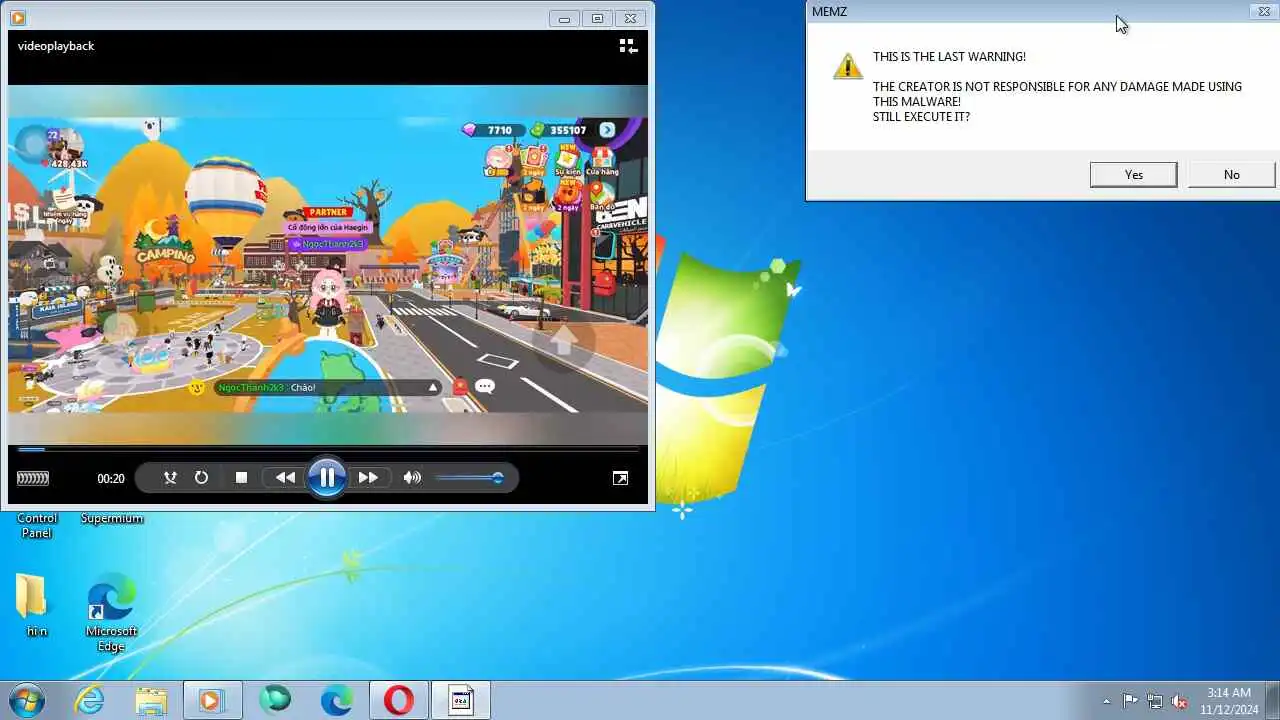The image size is (1280, 720).
Task: Click the yellow warning triangle in MEMZ dialog
Action: click(x=847, y=66)
